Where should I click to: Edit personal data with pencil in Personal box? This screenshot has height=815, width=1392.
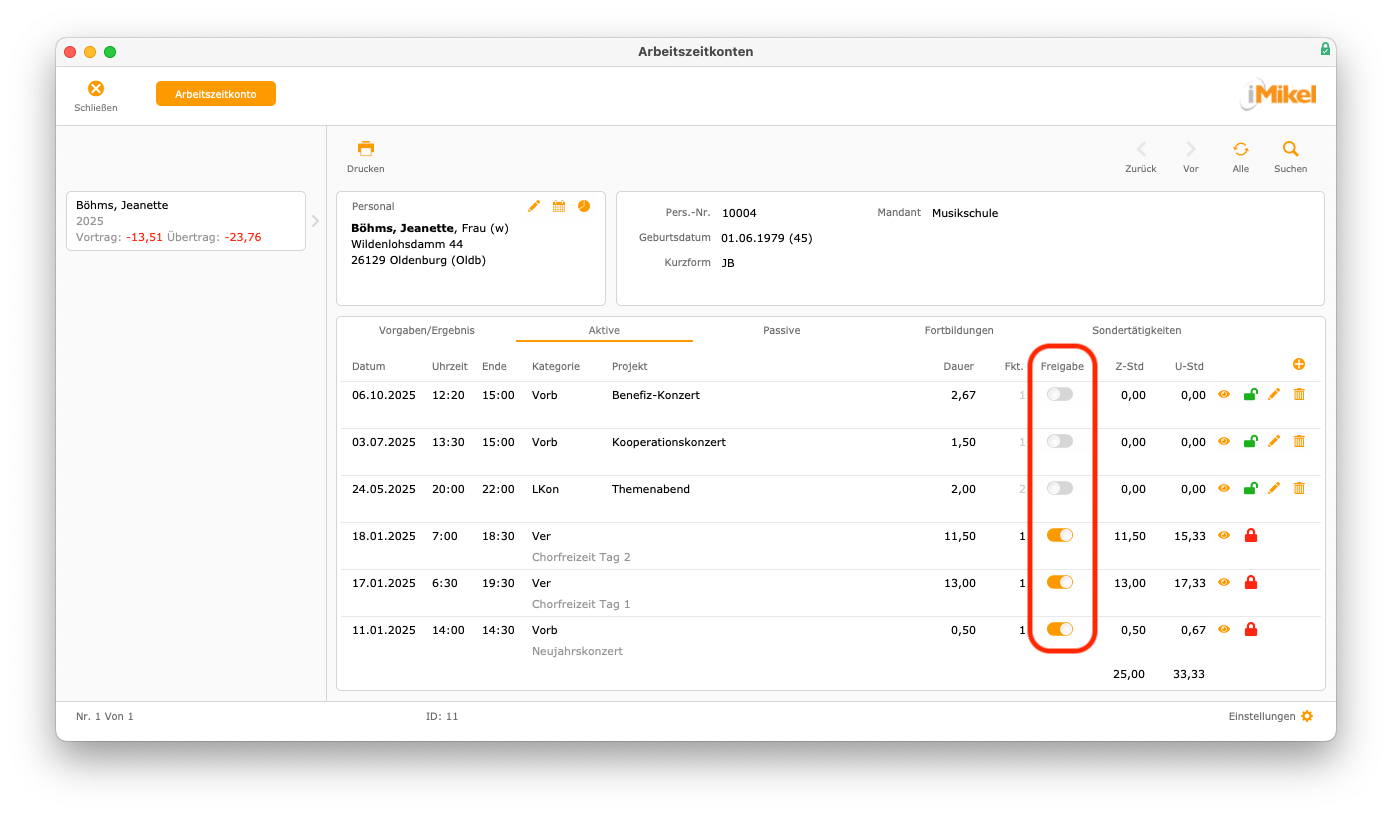click(534, 206)
